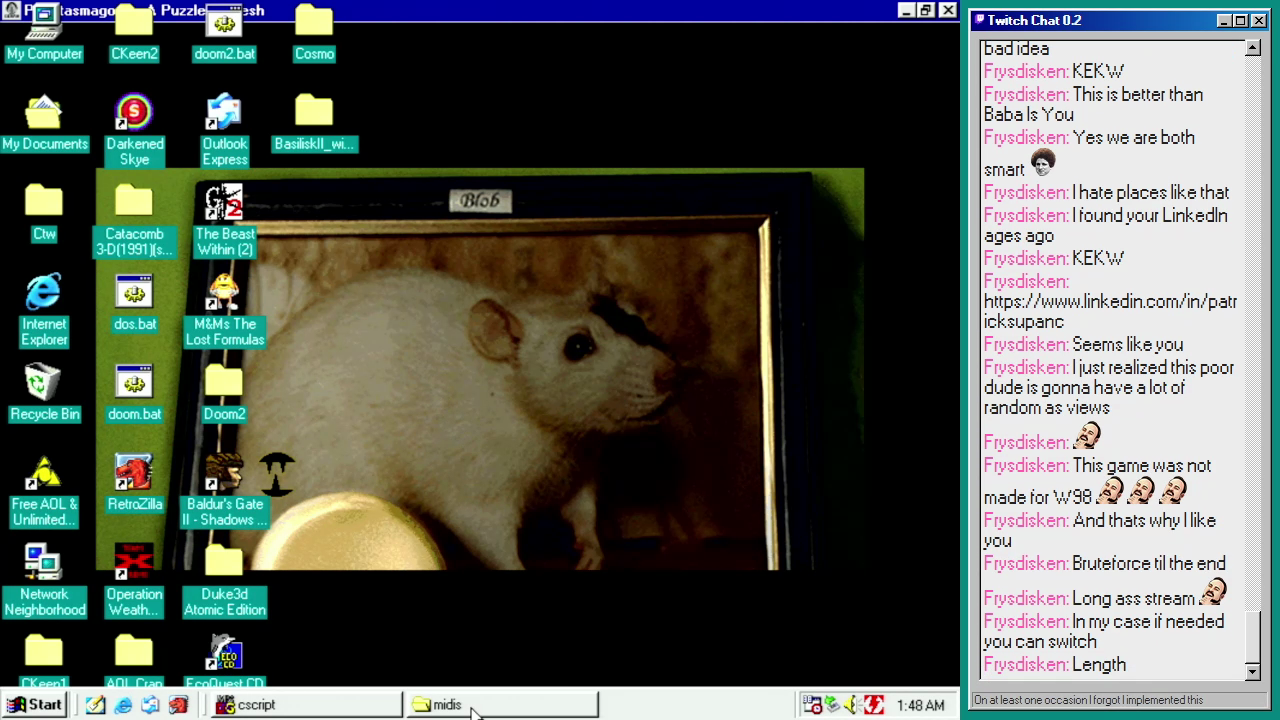Viewport: 1280px width, 720px height.
Task: Select the doom.bat file icon
Action: point(134,393)
